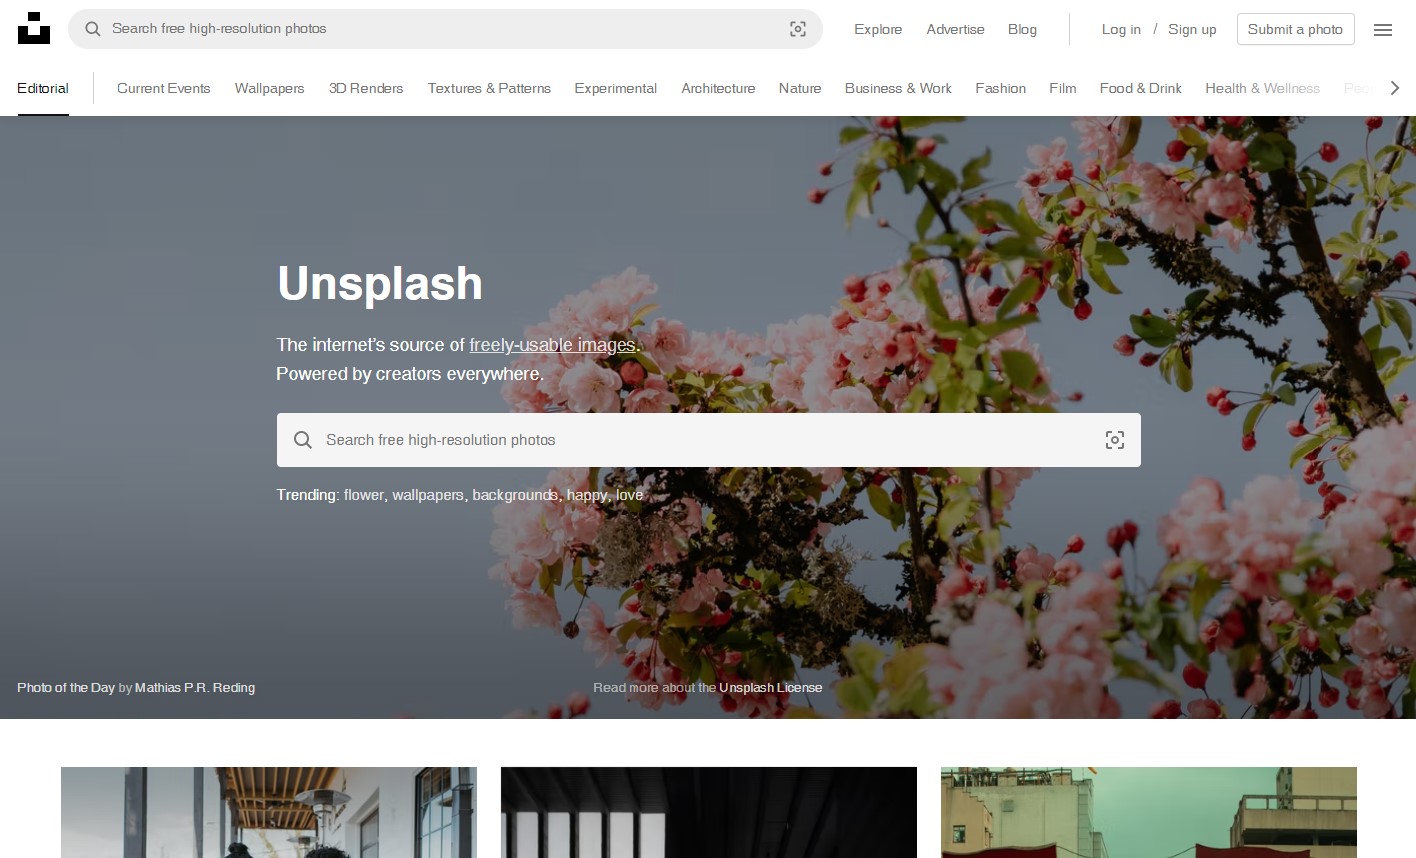Open Architecture topic
The height and width of the screenshot is (858, 1416).
click(x=718, y=88)
